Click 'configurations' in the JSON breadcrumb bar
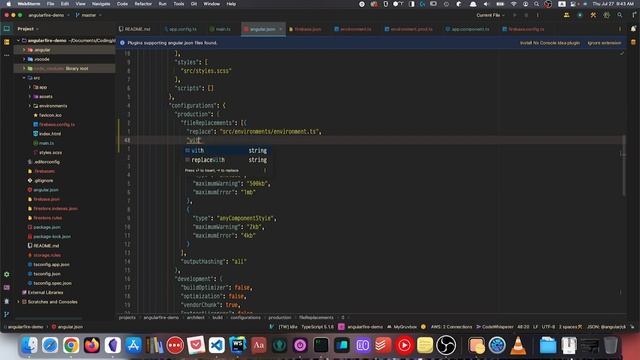The image size is (640, 360). [x=245, y=317]
